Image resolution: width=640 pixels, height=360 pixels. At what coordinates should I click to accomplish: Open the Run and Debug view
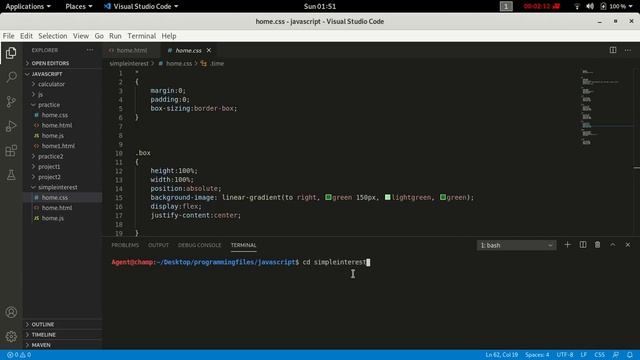point(11,126)
